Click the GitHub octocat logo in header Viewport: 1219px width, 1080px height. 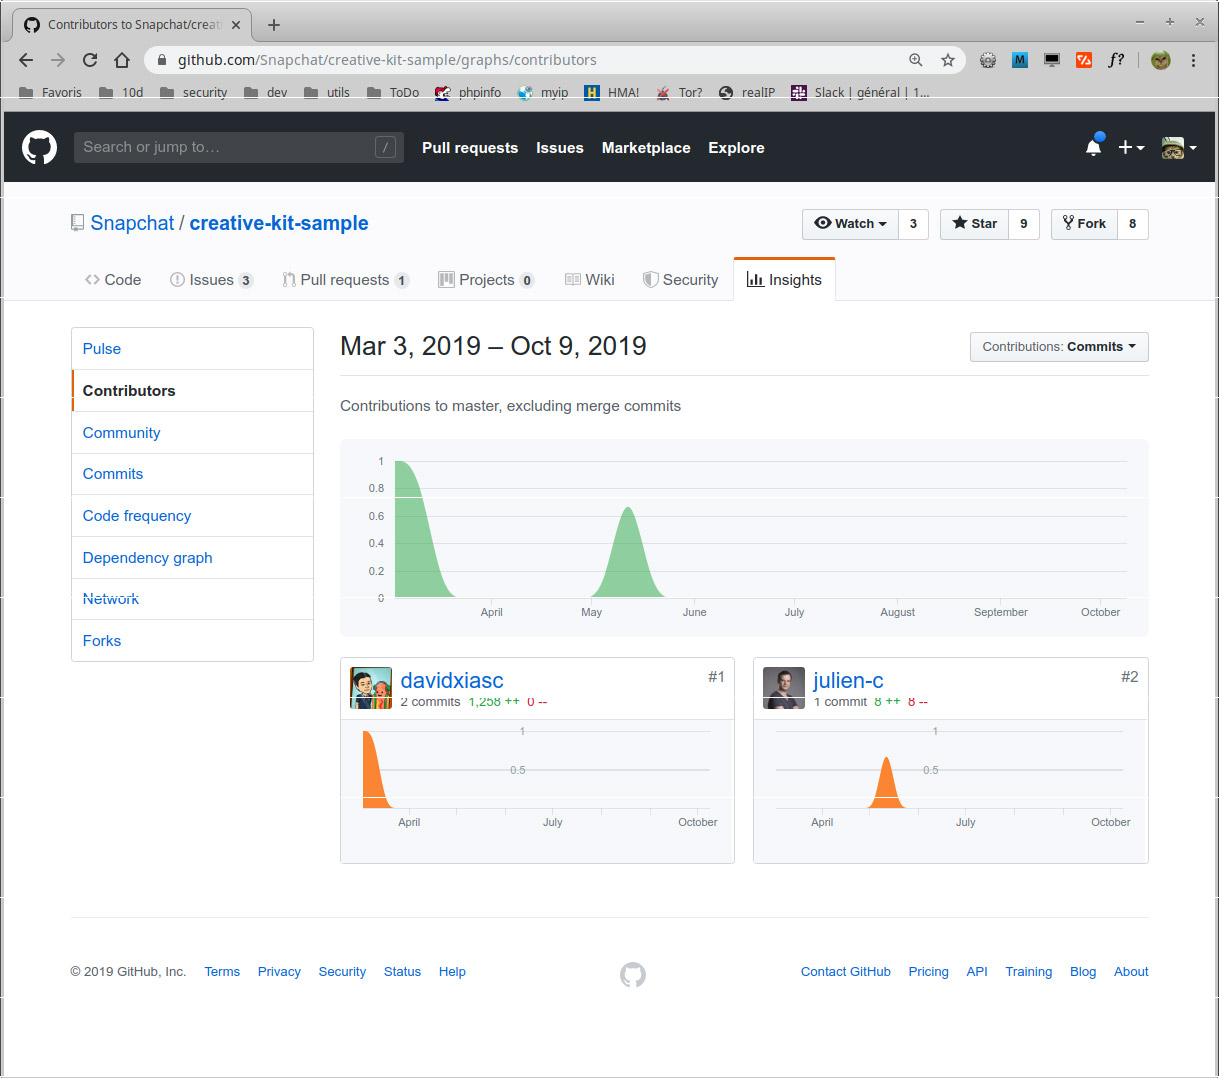click(40, 147)
